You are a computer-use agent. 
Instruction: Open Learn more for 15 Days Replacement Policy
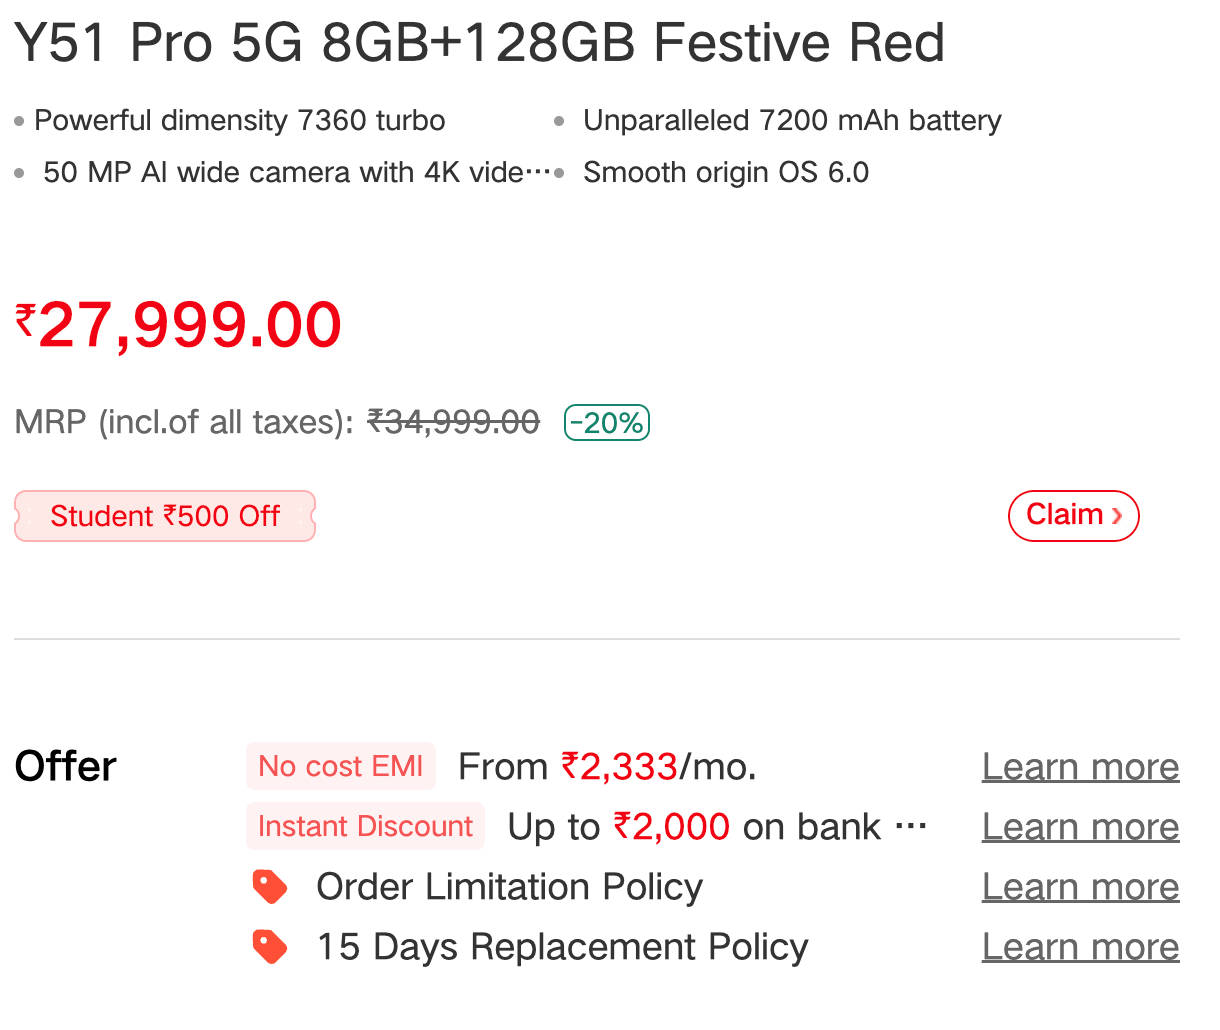click(1080, 947)
